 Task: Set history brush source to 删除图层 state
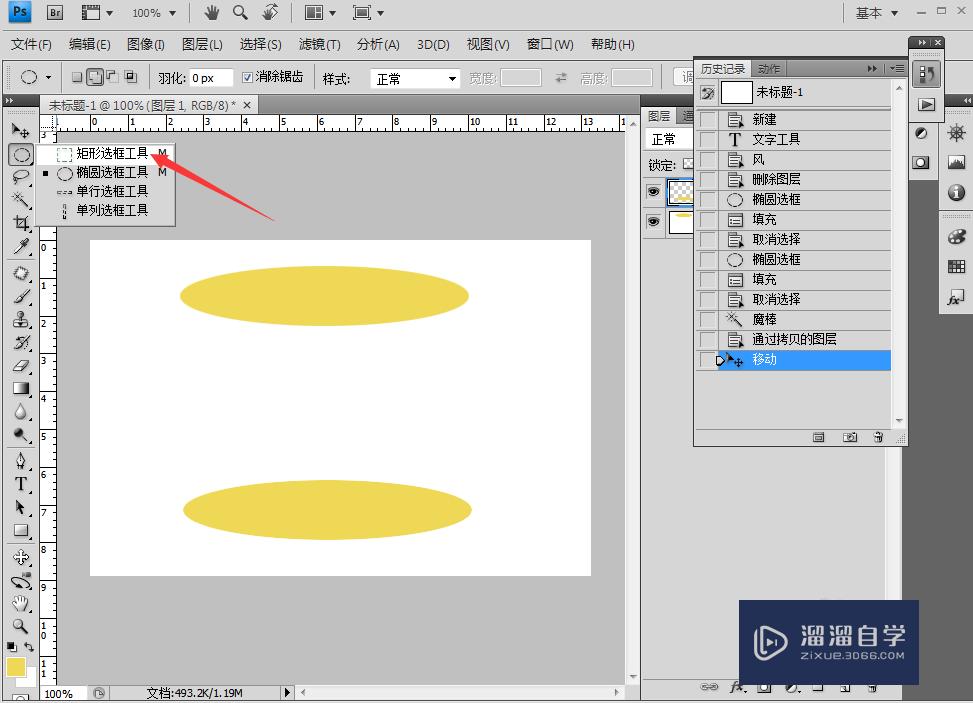click(x=707, y=179)
